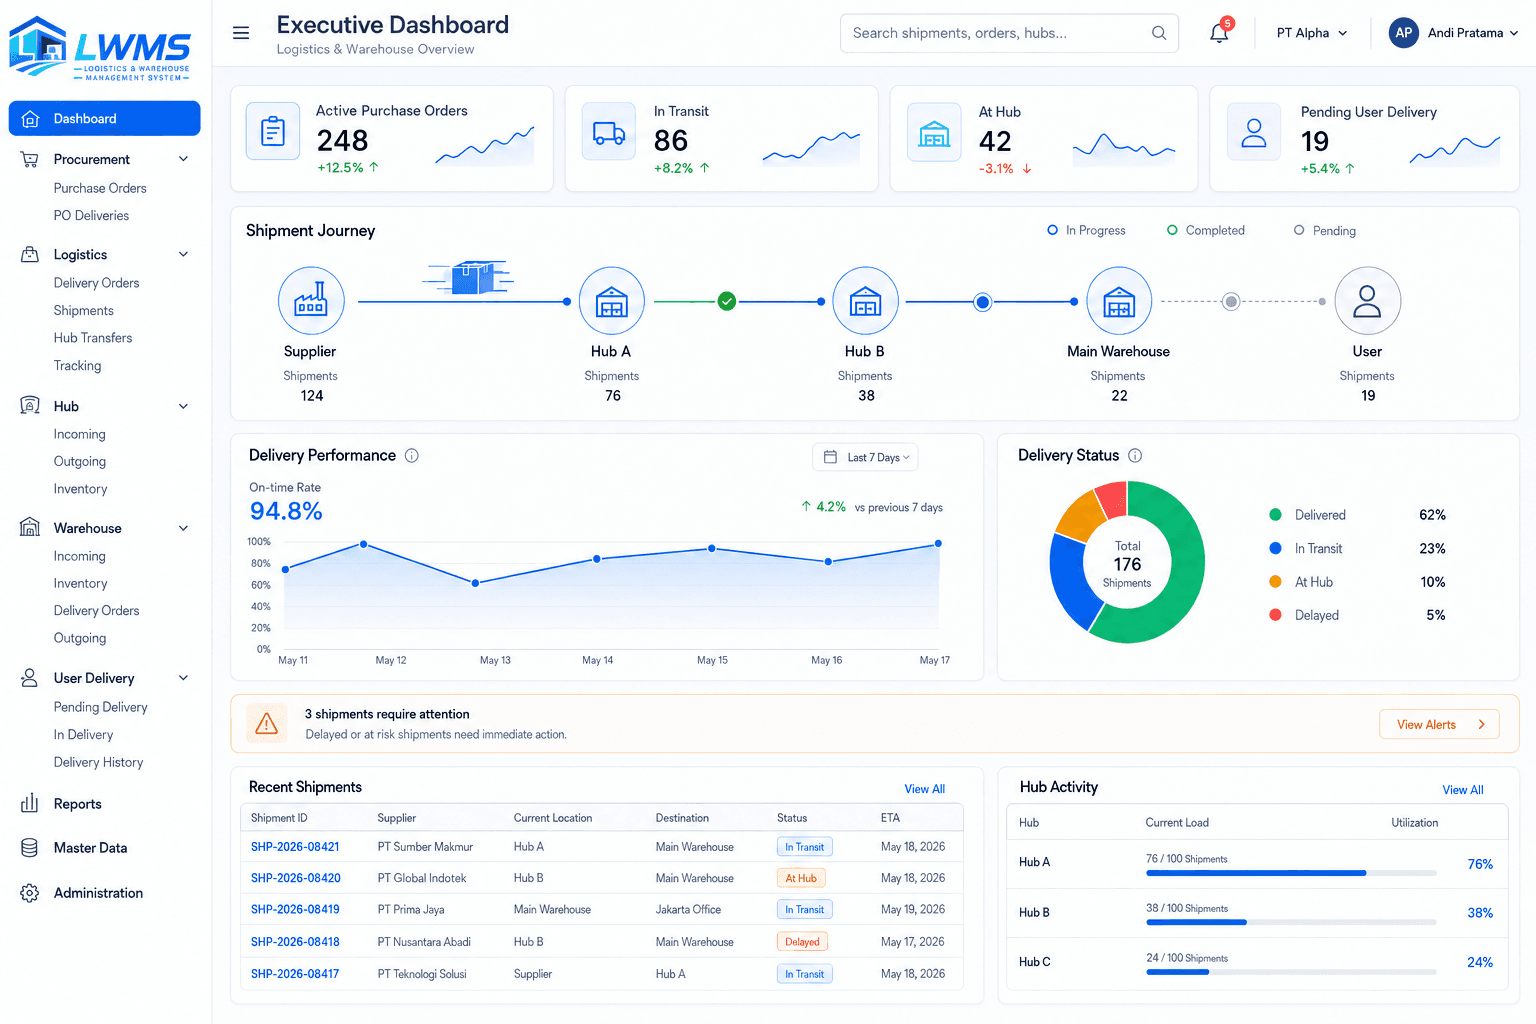Toggle the Pending legend marker

[1299, 230]
